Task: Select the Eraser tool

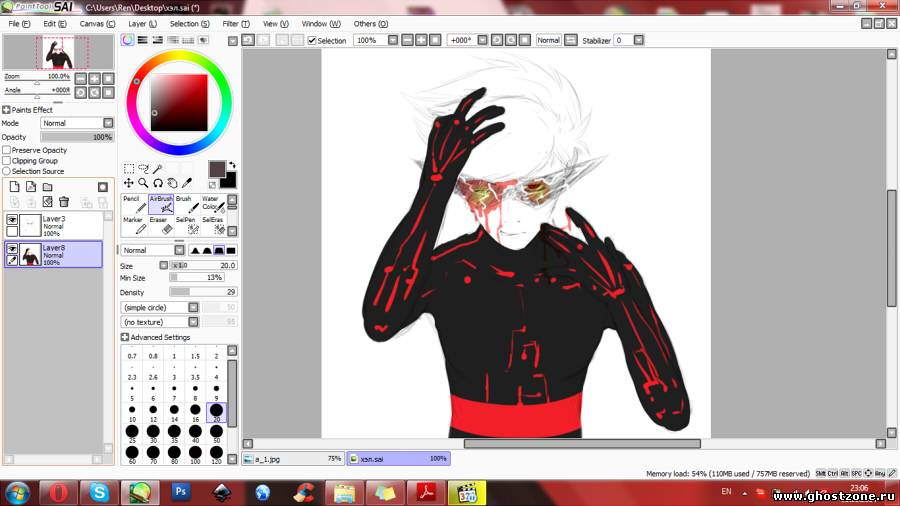Action: 161,225
